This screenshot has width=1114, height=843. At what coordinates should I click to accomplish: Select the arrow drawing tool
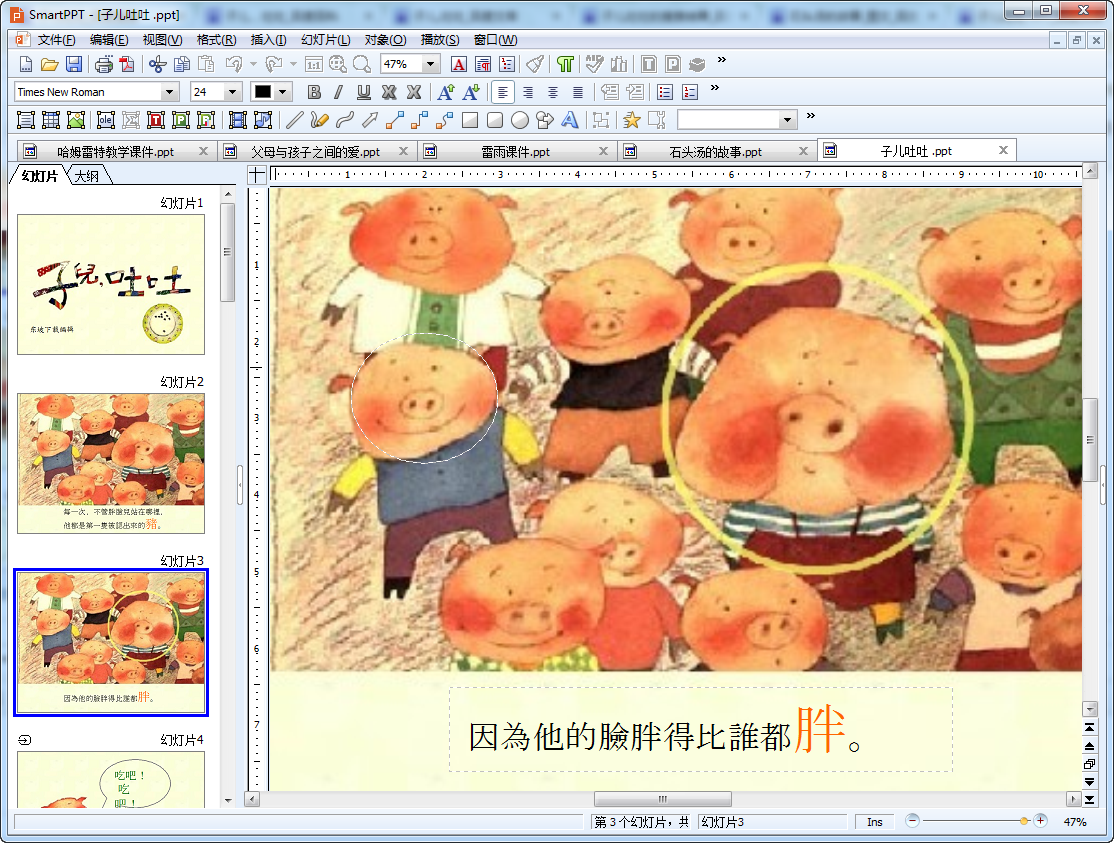[x=370, y=120]
